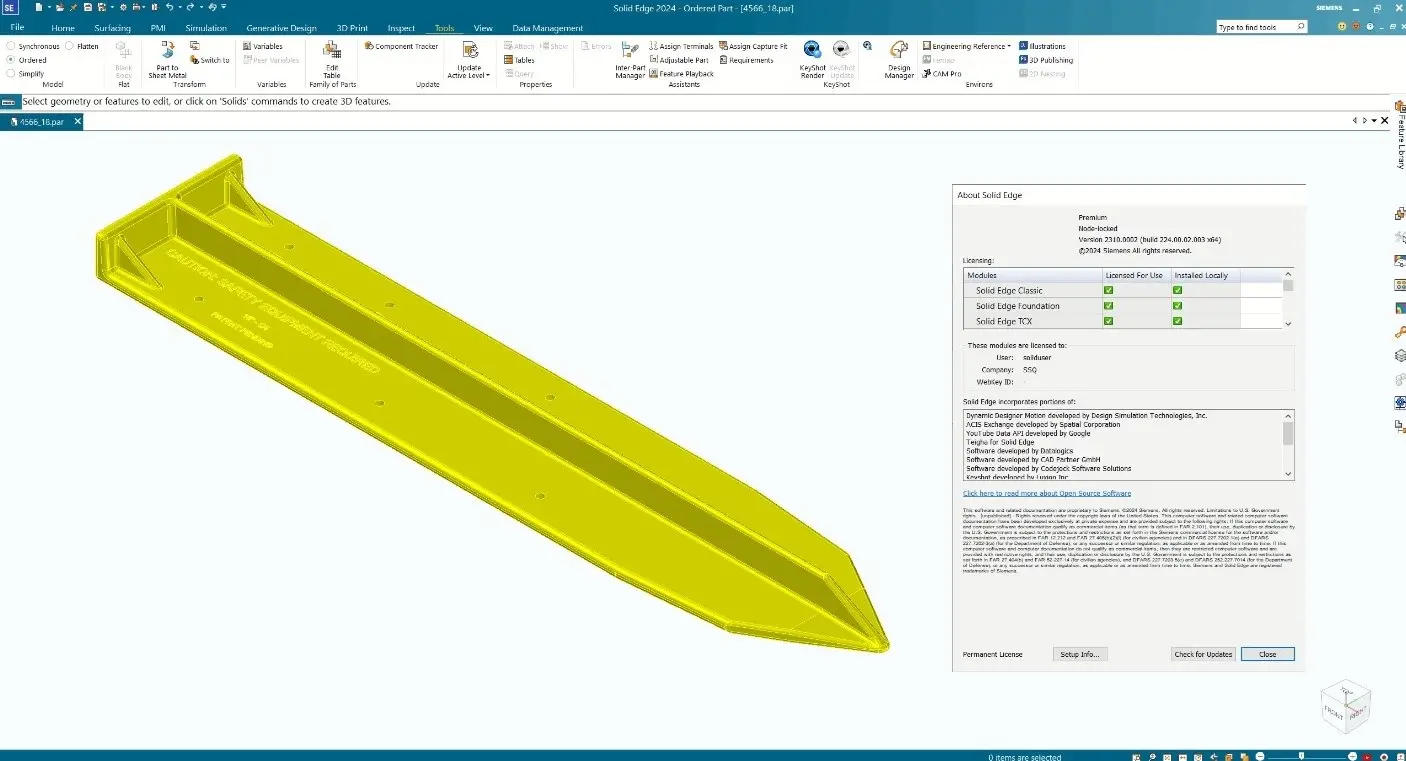Open the Design Manager
The height and width of the screenshot is (761, 1406).
899,59
